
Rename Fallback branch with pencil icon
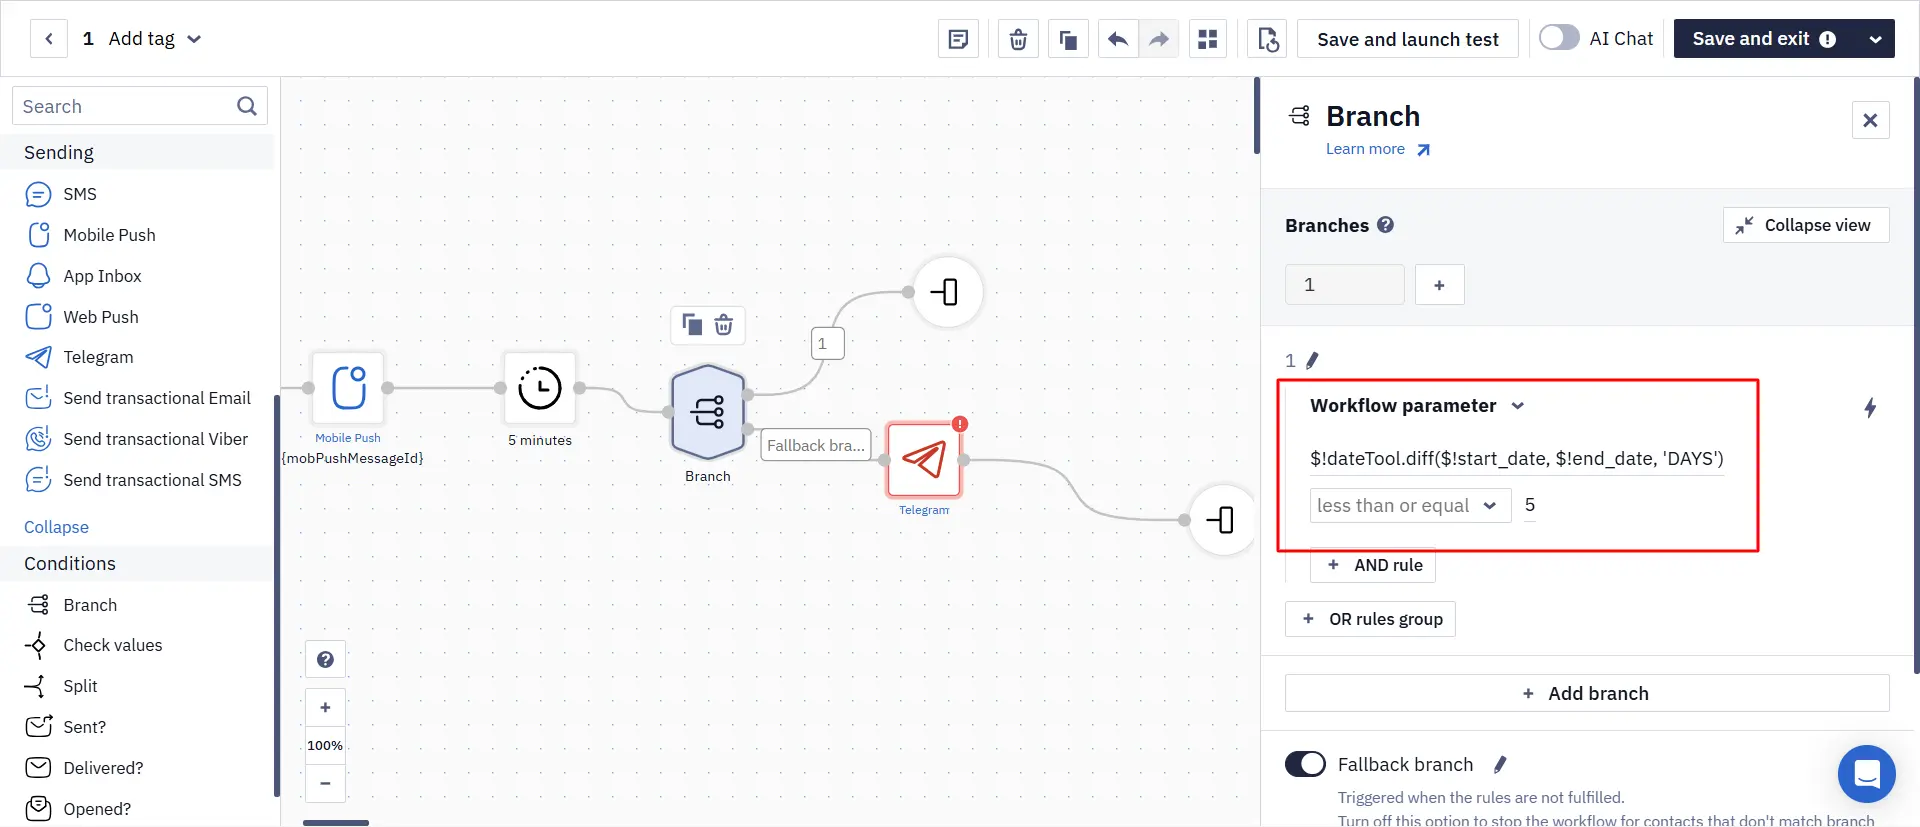click(x=1499, y=765)
